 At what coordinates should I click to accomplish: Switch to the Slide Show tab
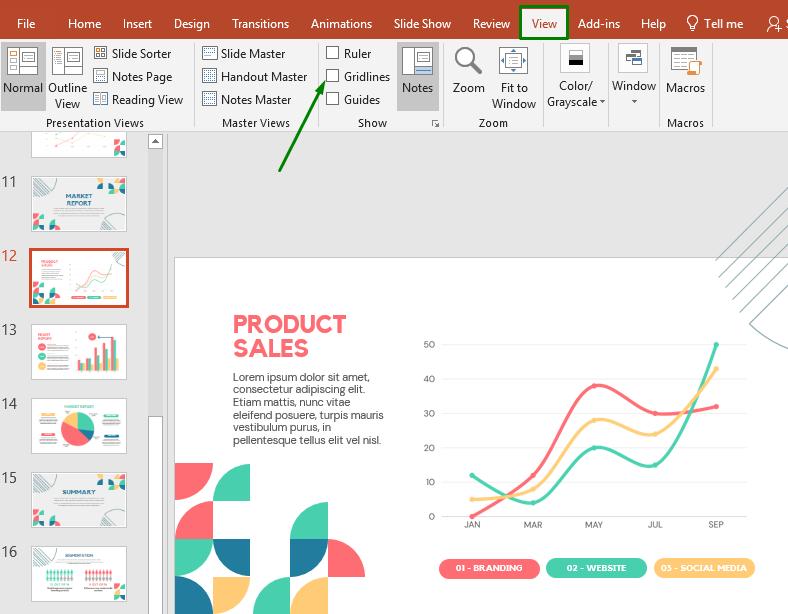pyautogui.click(x=422, y=24)
